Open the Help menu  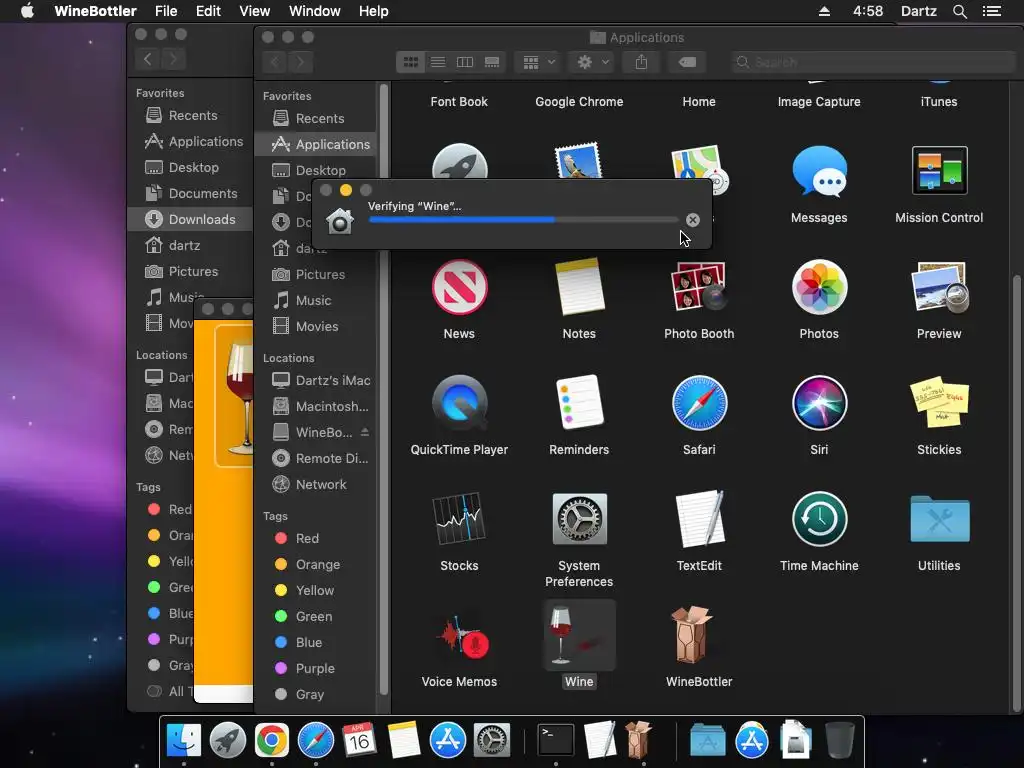374,11
